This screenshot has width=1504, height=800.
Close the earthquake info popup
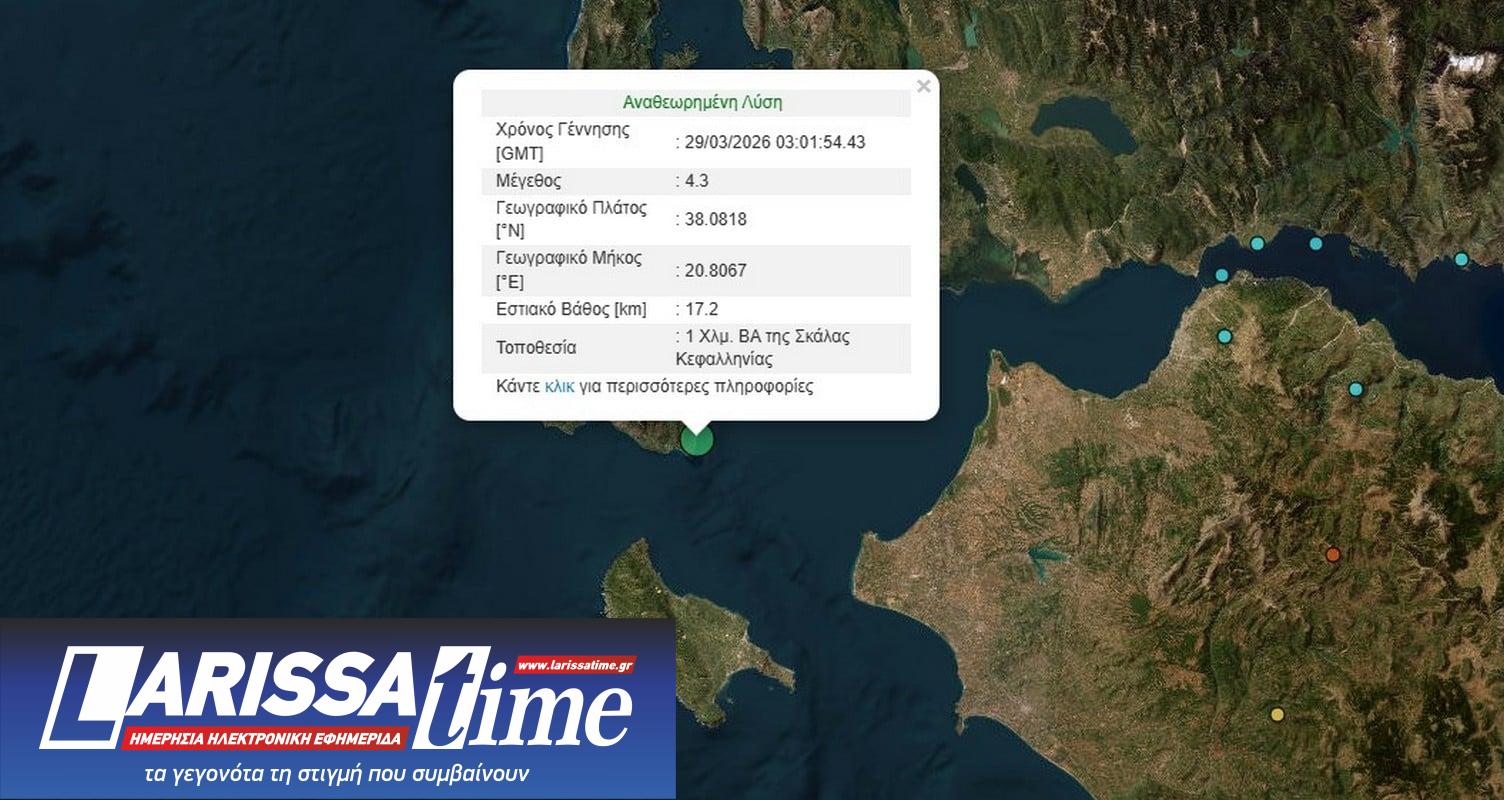[923, 87]
